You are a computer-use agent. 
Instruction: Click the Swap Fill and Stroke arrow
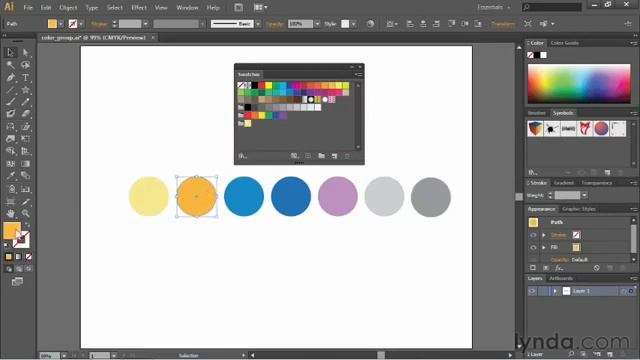(x=27, y=225)
